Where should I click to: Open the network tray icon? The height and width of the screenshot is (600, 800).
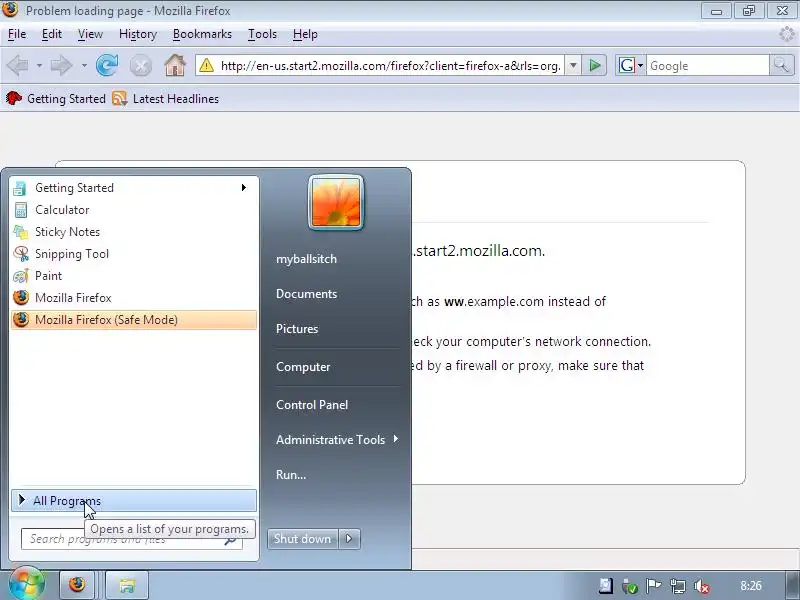[678, 586]
